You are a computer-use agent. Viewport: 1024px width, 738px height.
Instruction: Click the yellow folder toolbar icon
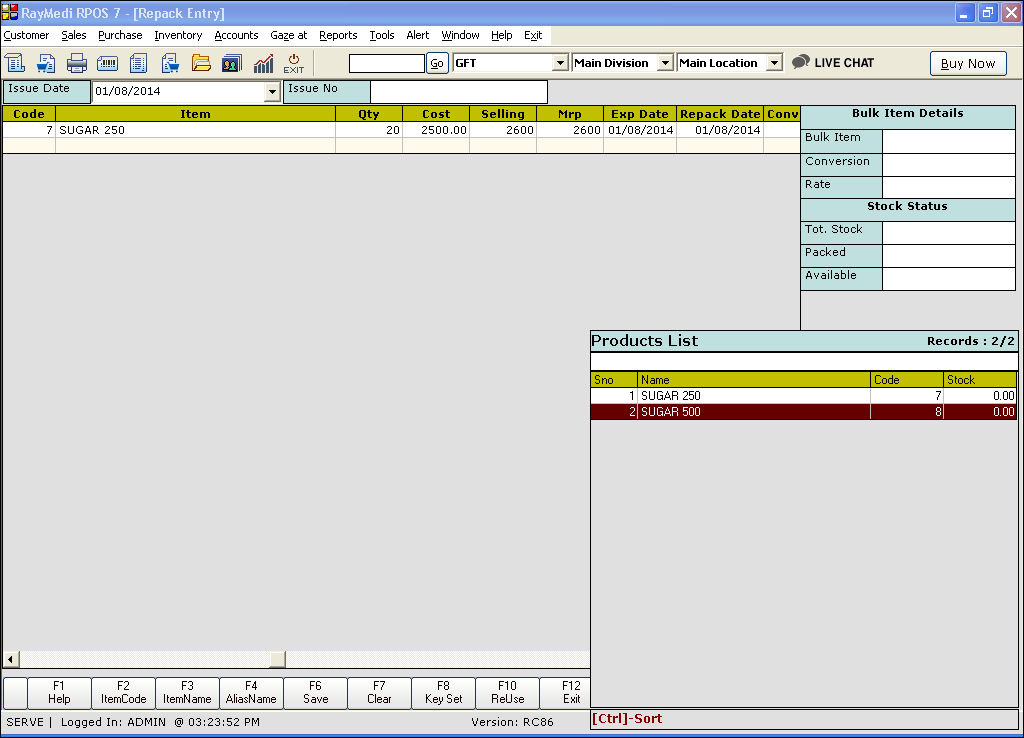tap(201, 63)
